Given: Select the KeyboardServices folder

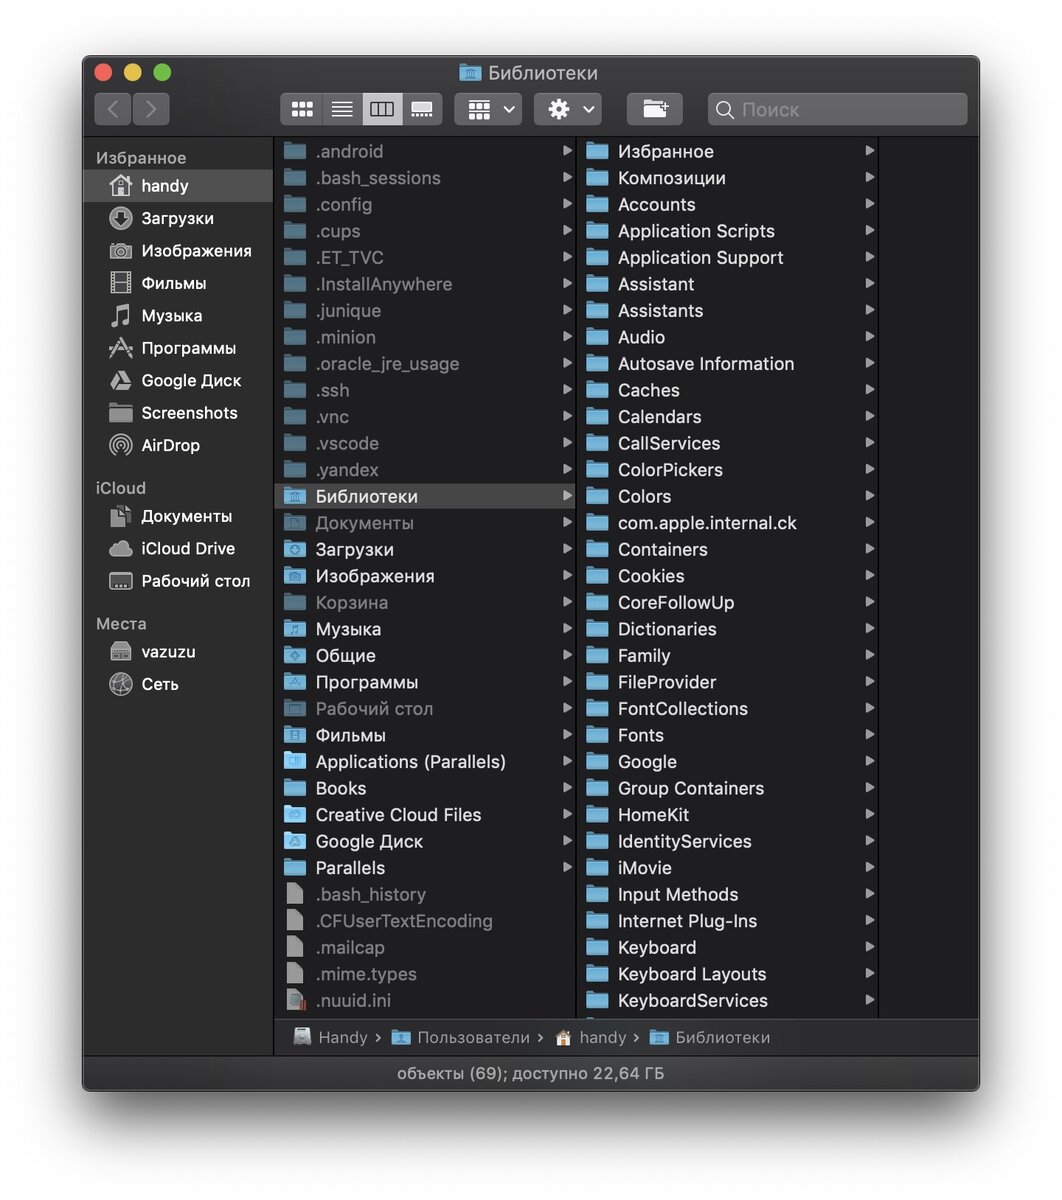Looking at the screenshot, I should click(728, 1001).
